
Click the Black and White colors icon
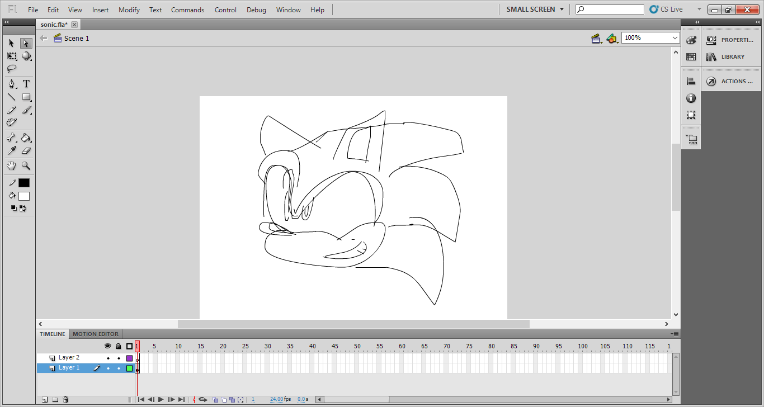point(14,208)
